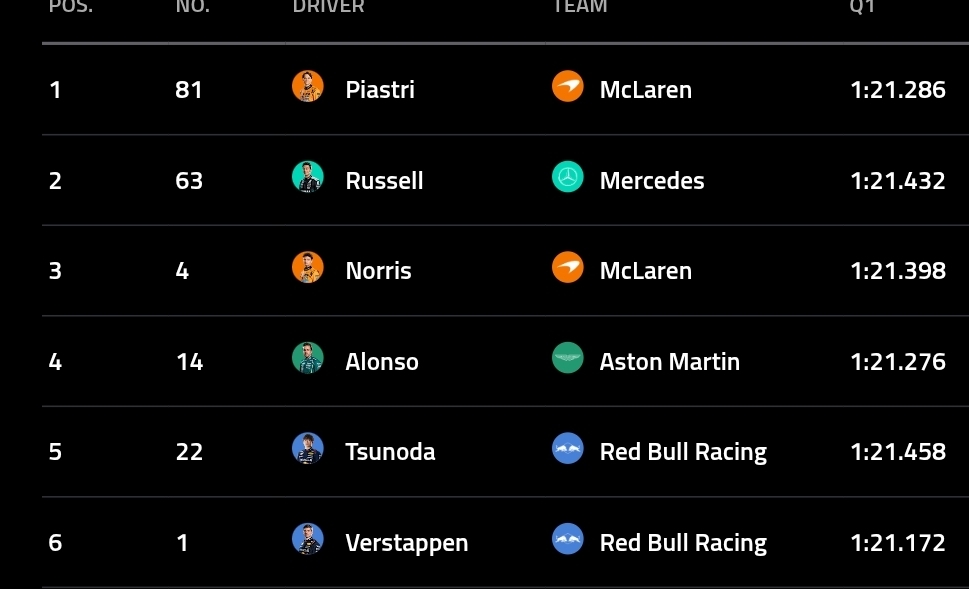The image size is (969, 589).
Task: Select the Aston Martin team name
Action: coord(670,362)
